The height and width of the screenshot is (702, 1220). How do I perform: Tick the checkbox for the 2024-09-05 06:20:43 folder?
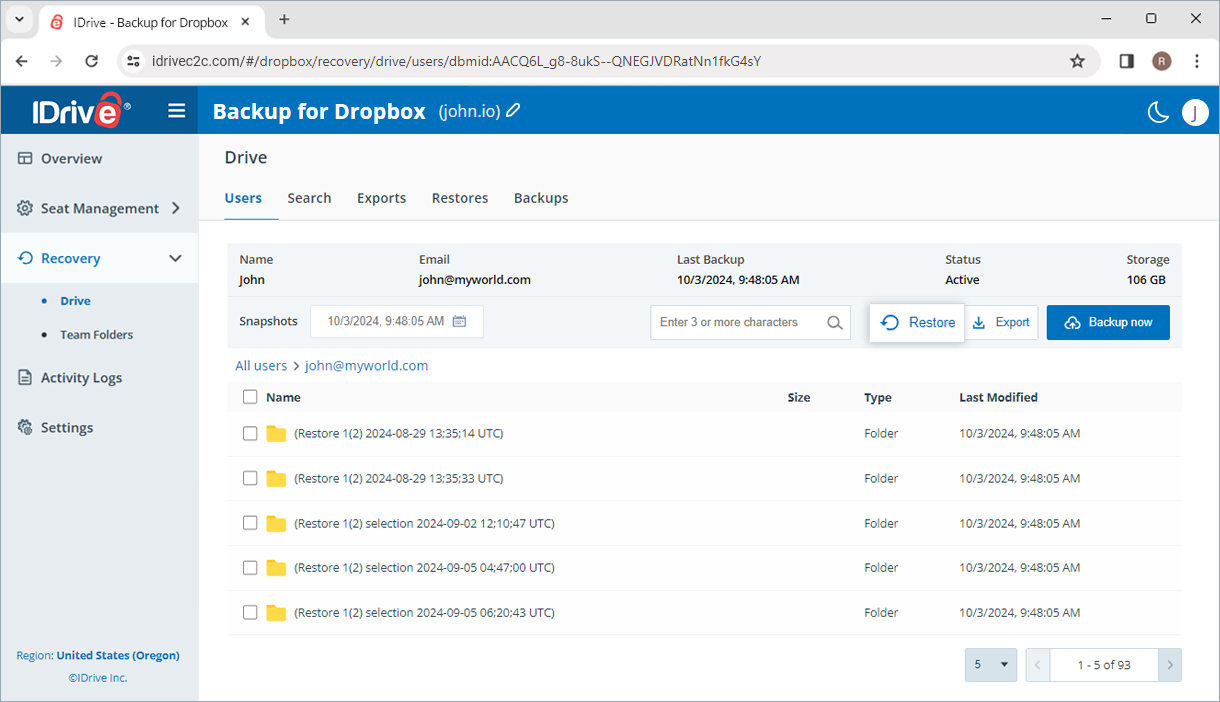click(250, 612)
